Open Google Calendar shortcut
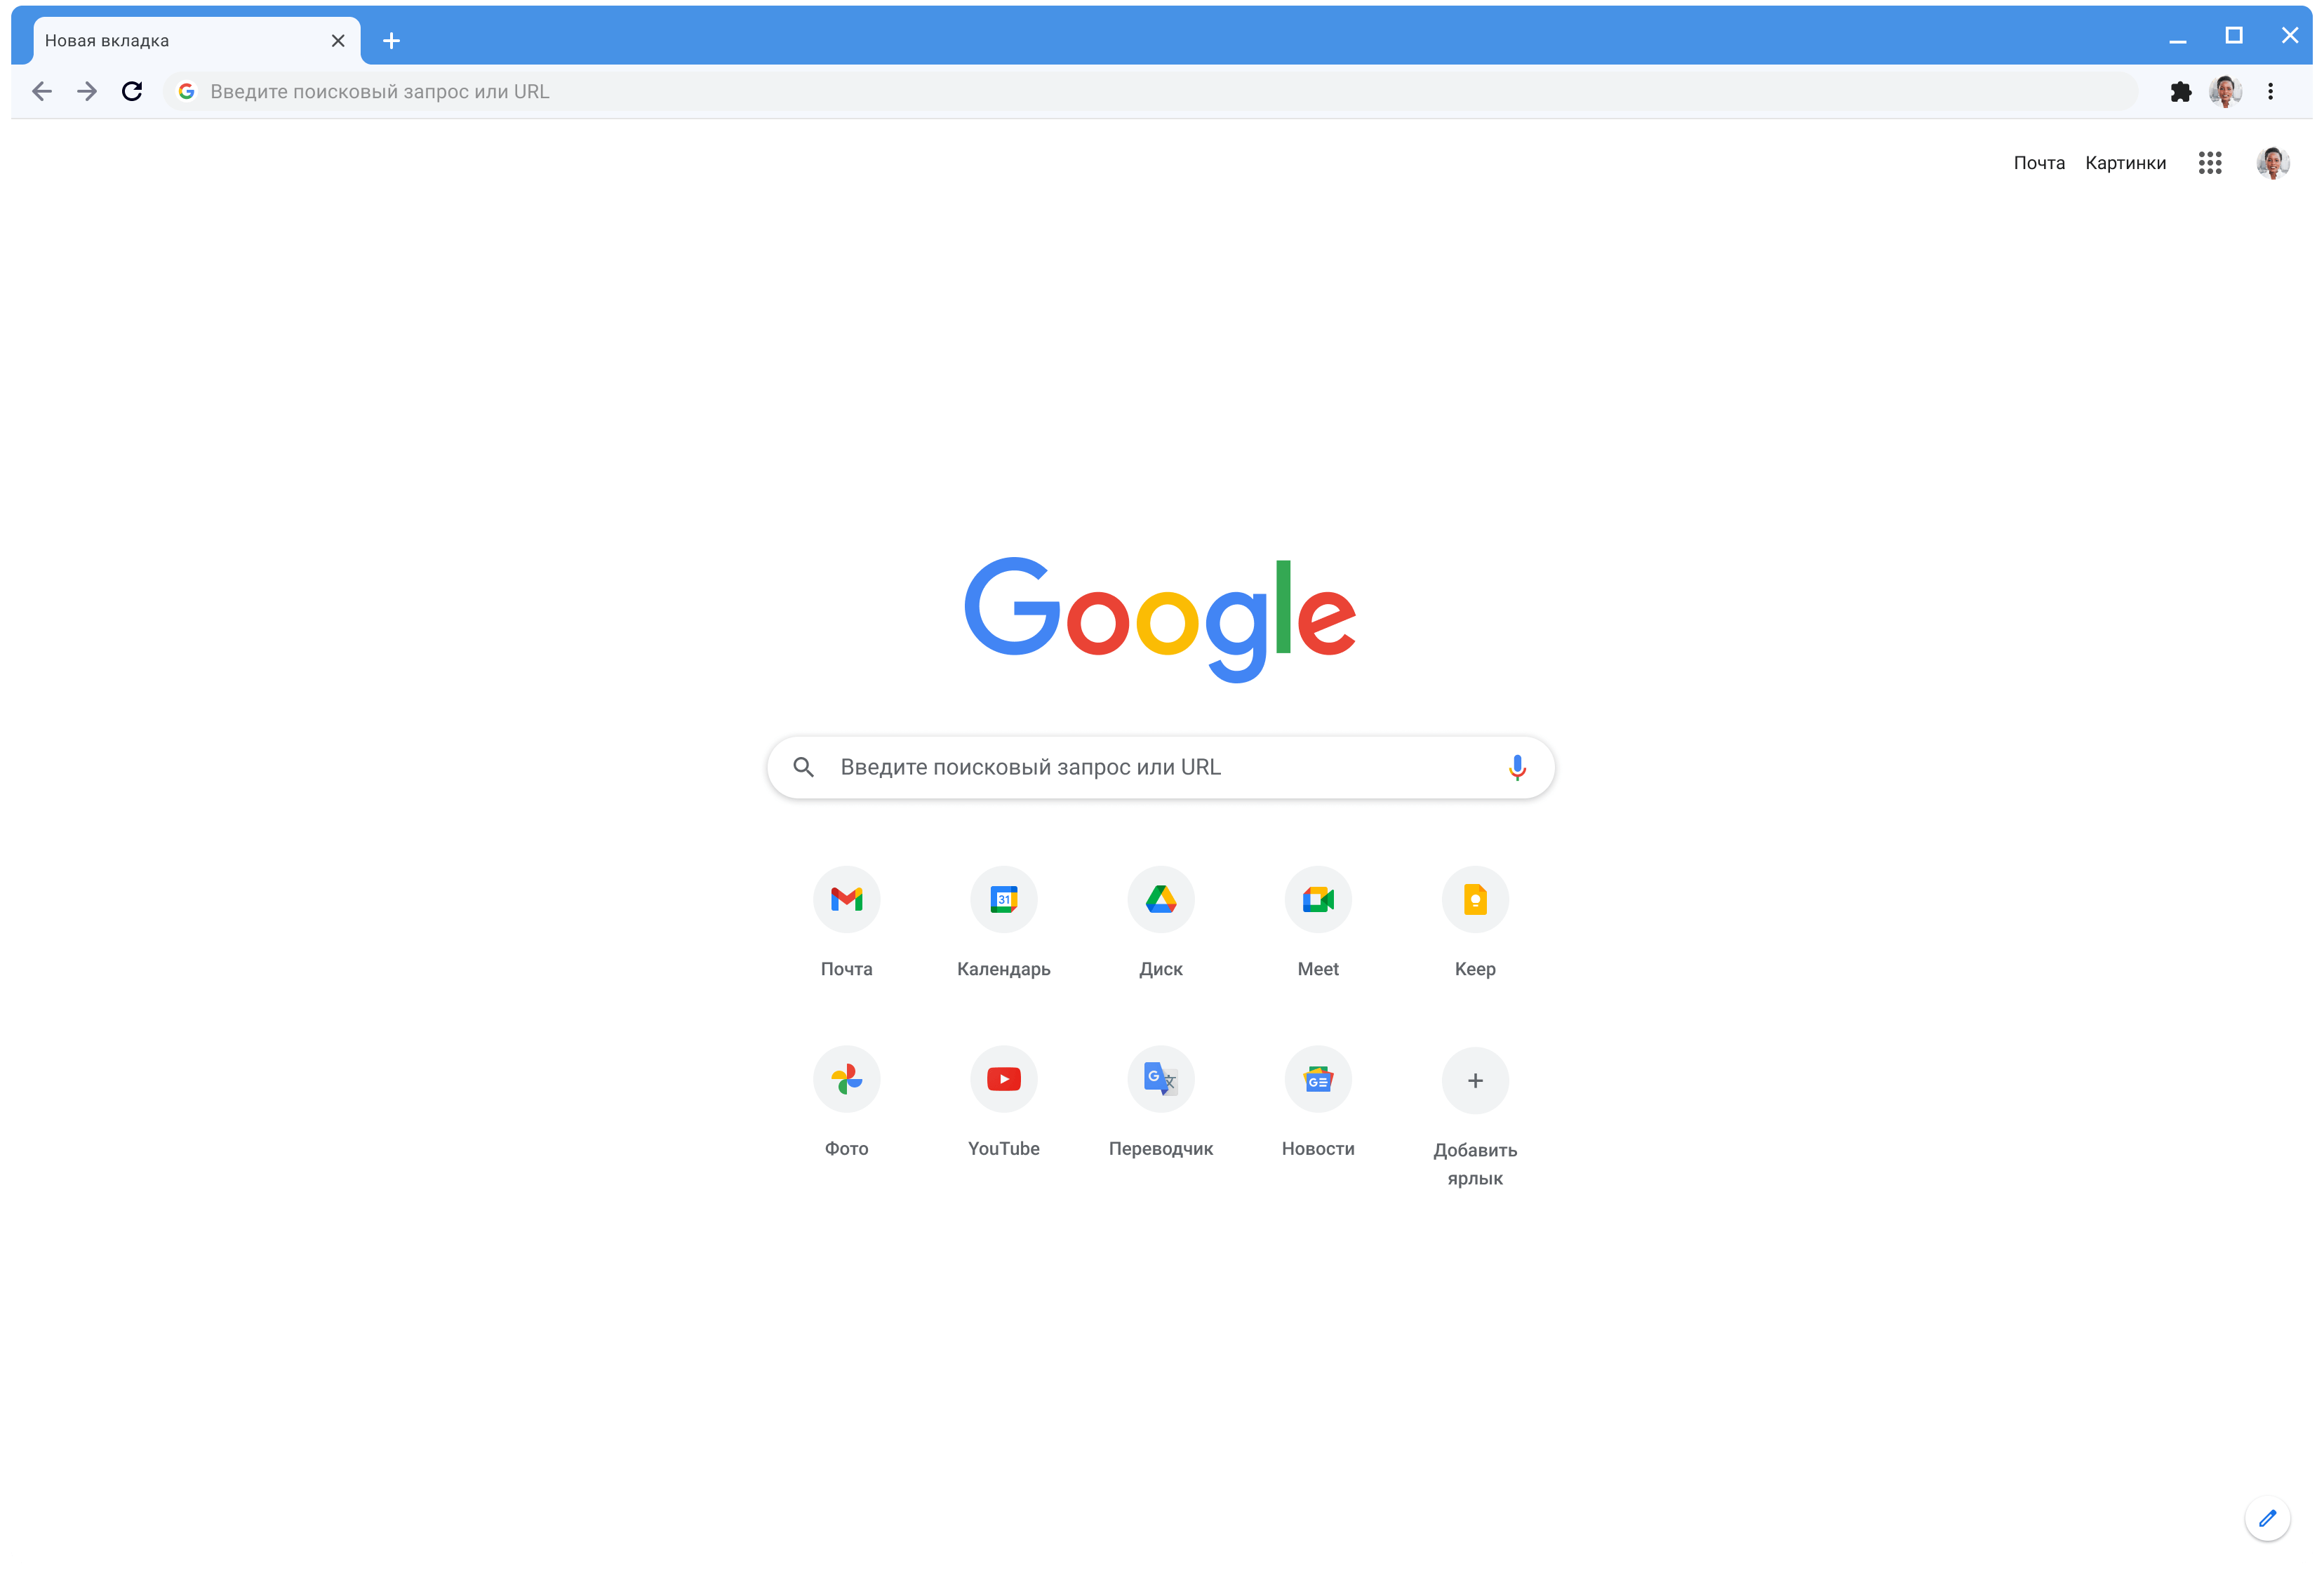 (1003, 899)
